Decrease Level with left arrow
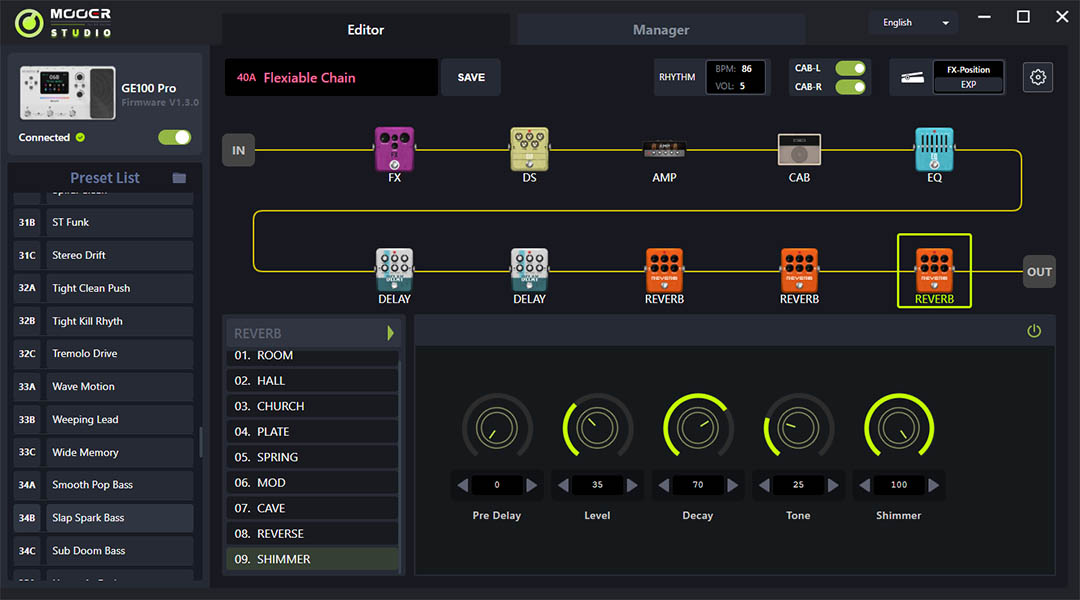 click(x=563, y=485)
